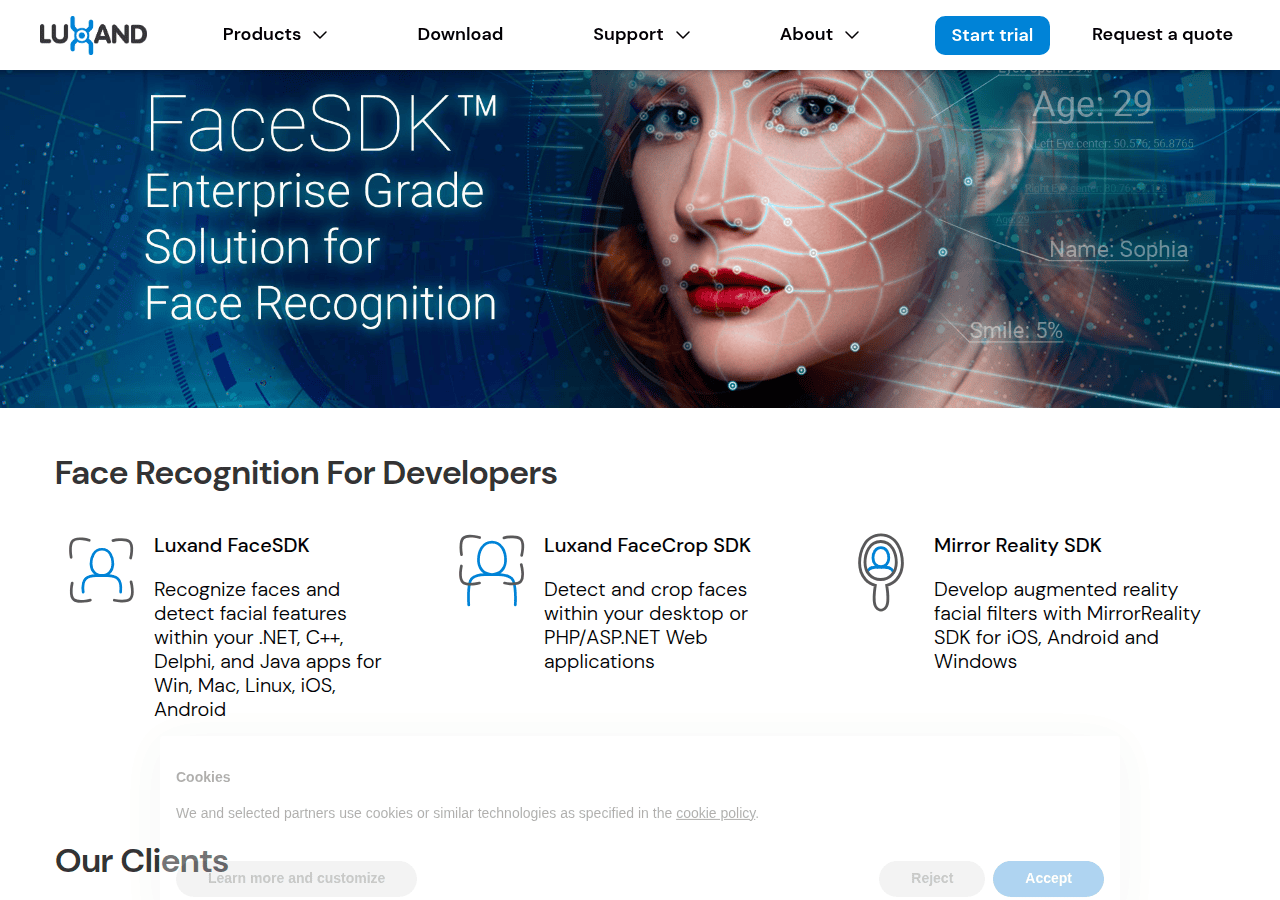Accept cookies

coord(1048,878)
